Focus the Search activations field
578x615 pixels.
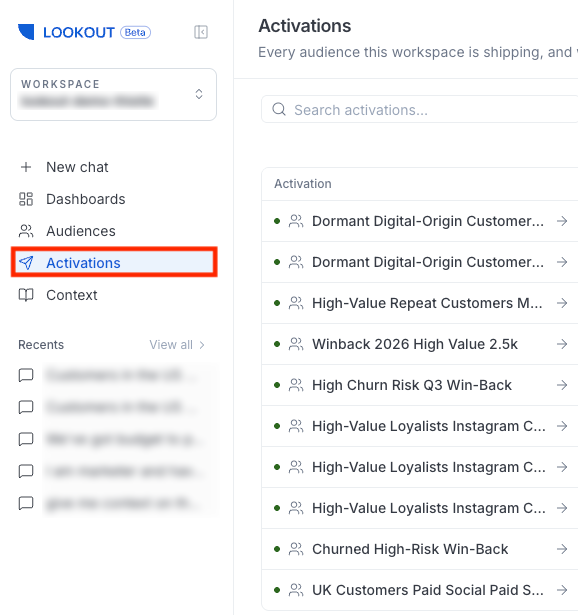420,109
